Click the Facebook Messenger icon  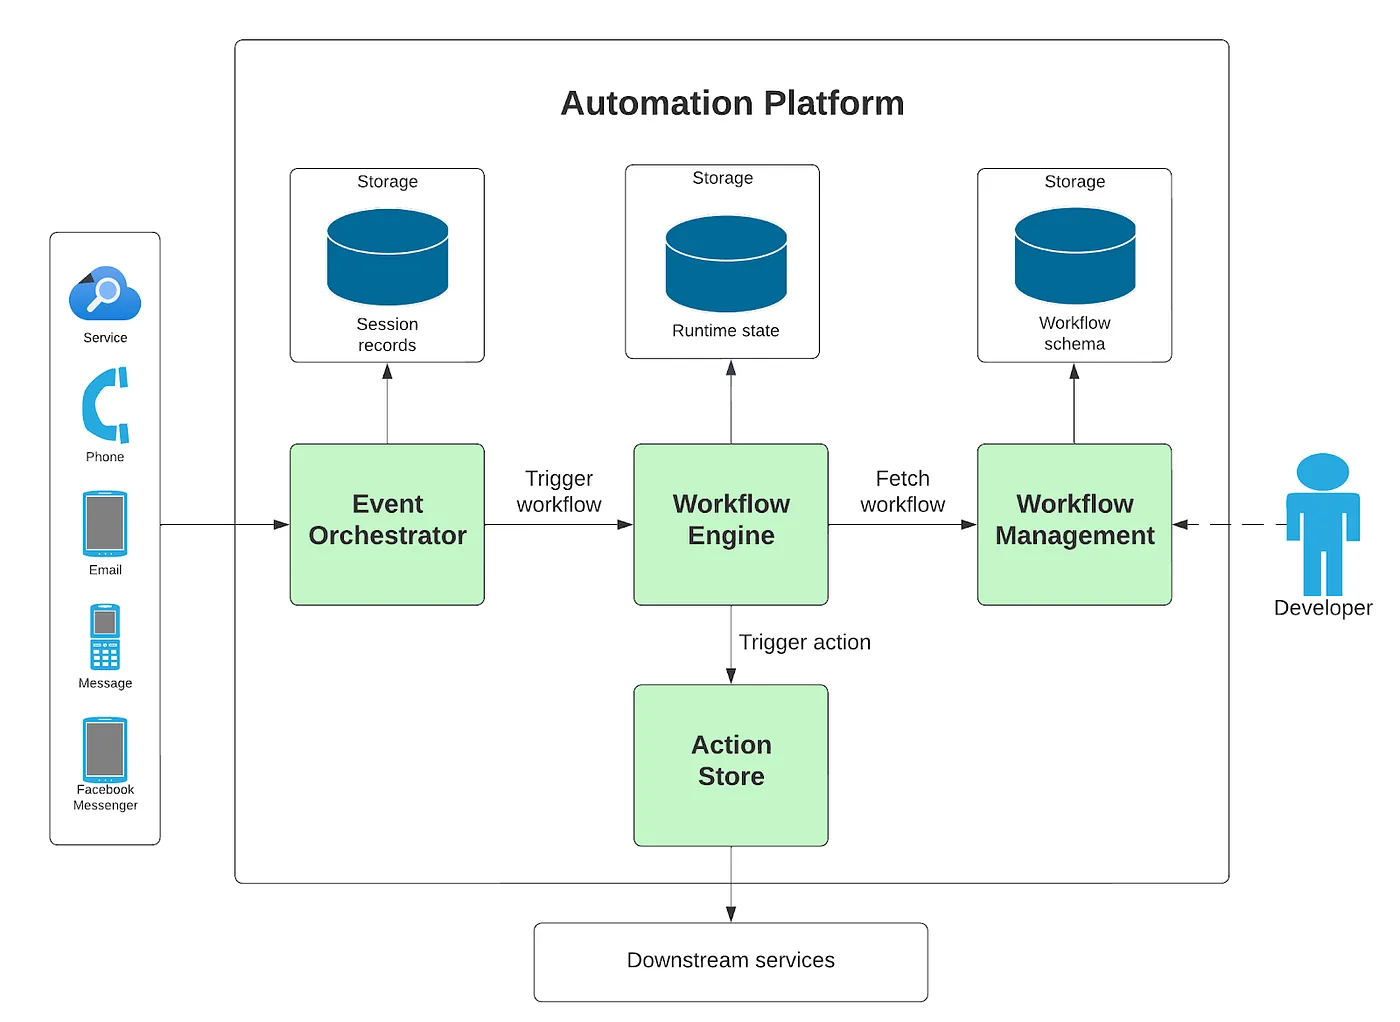(104, 748)
